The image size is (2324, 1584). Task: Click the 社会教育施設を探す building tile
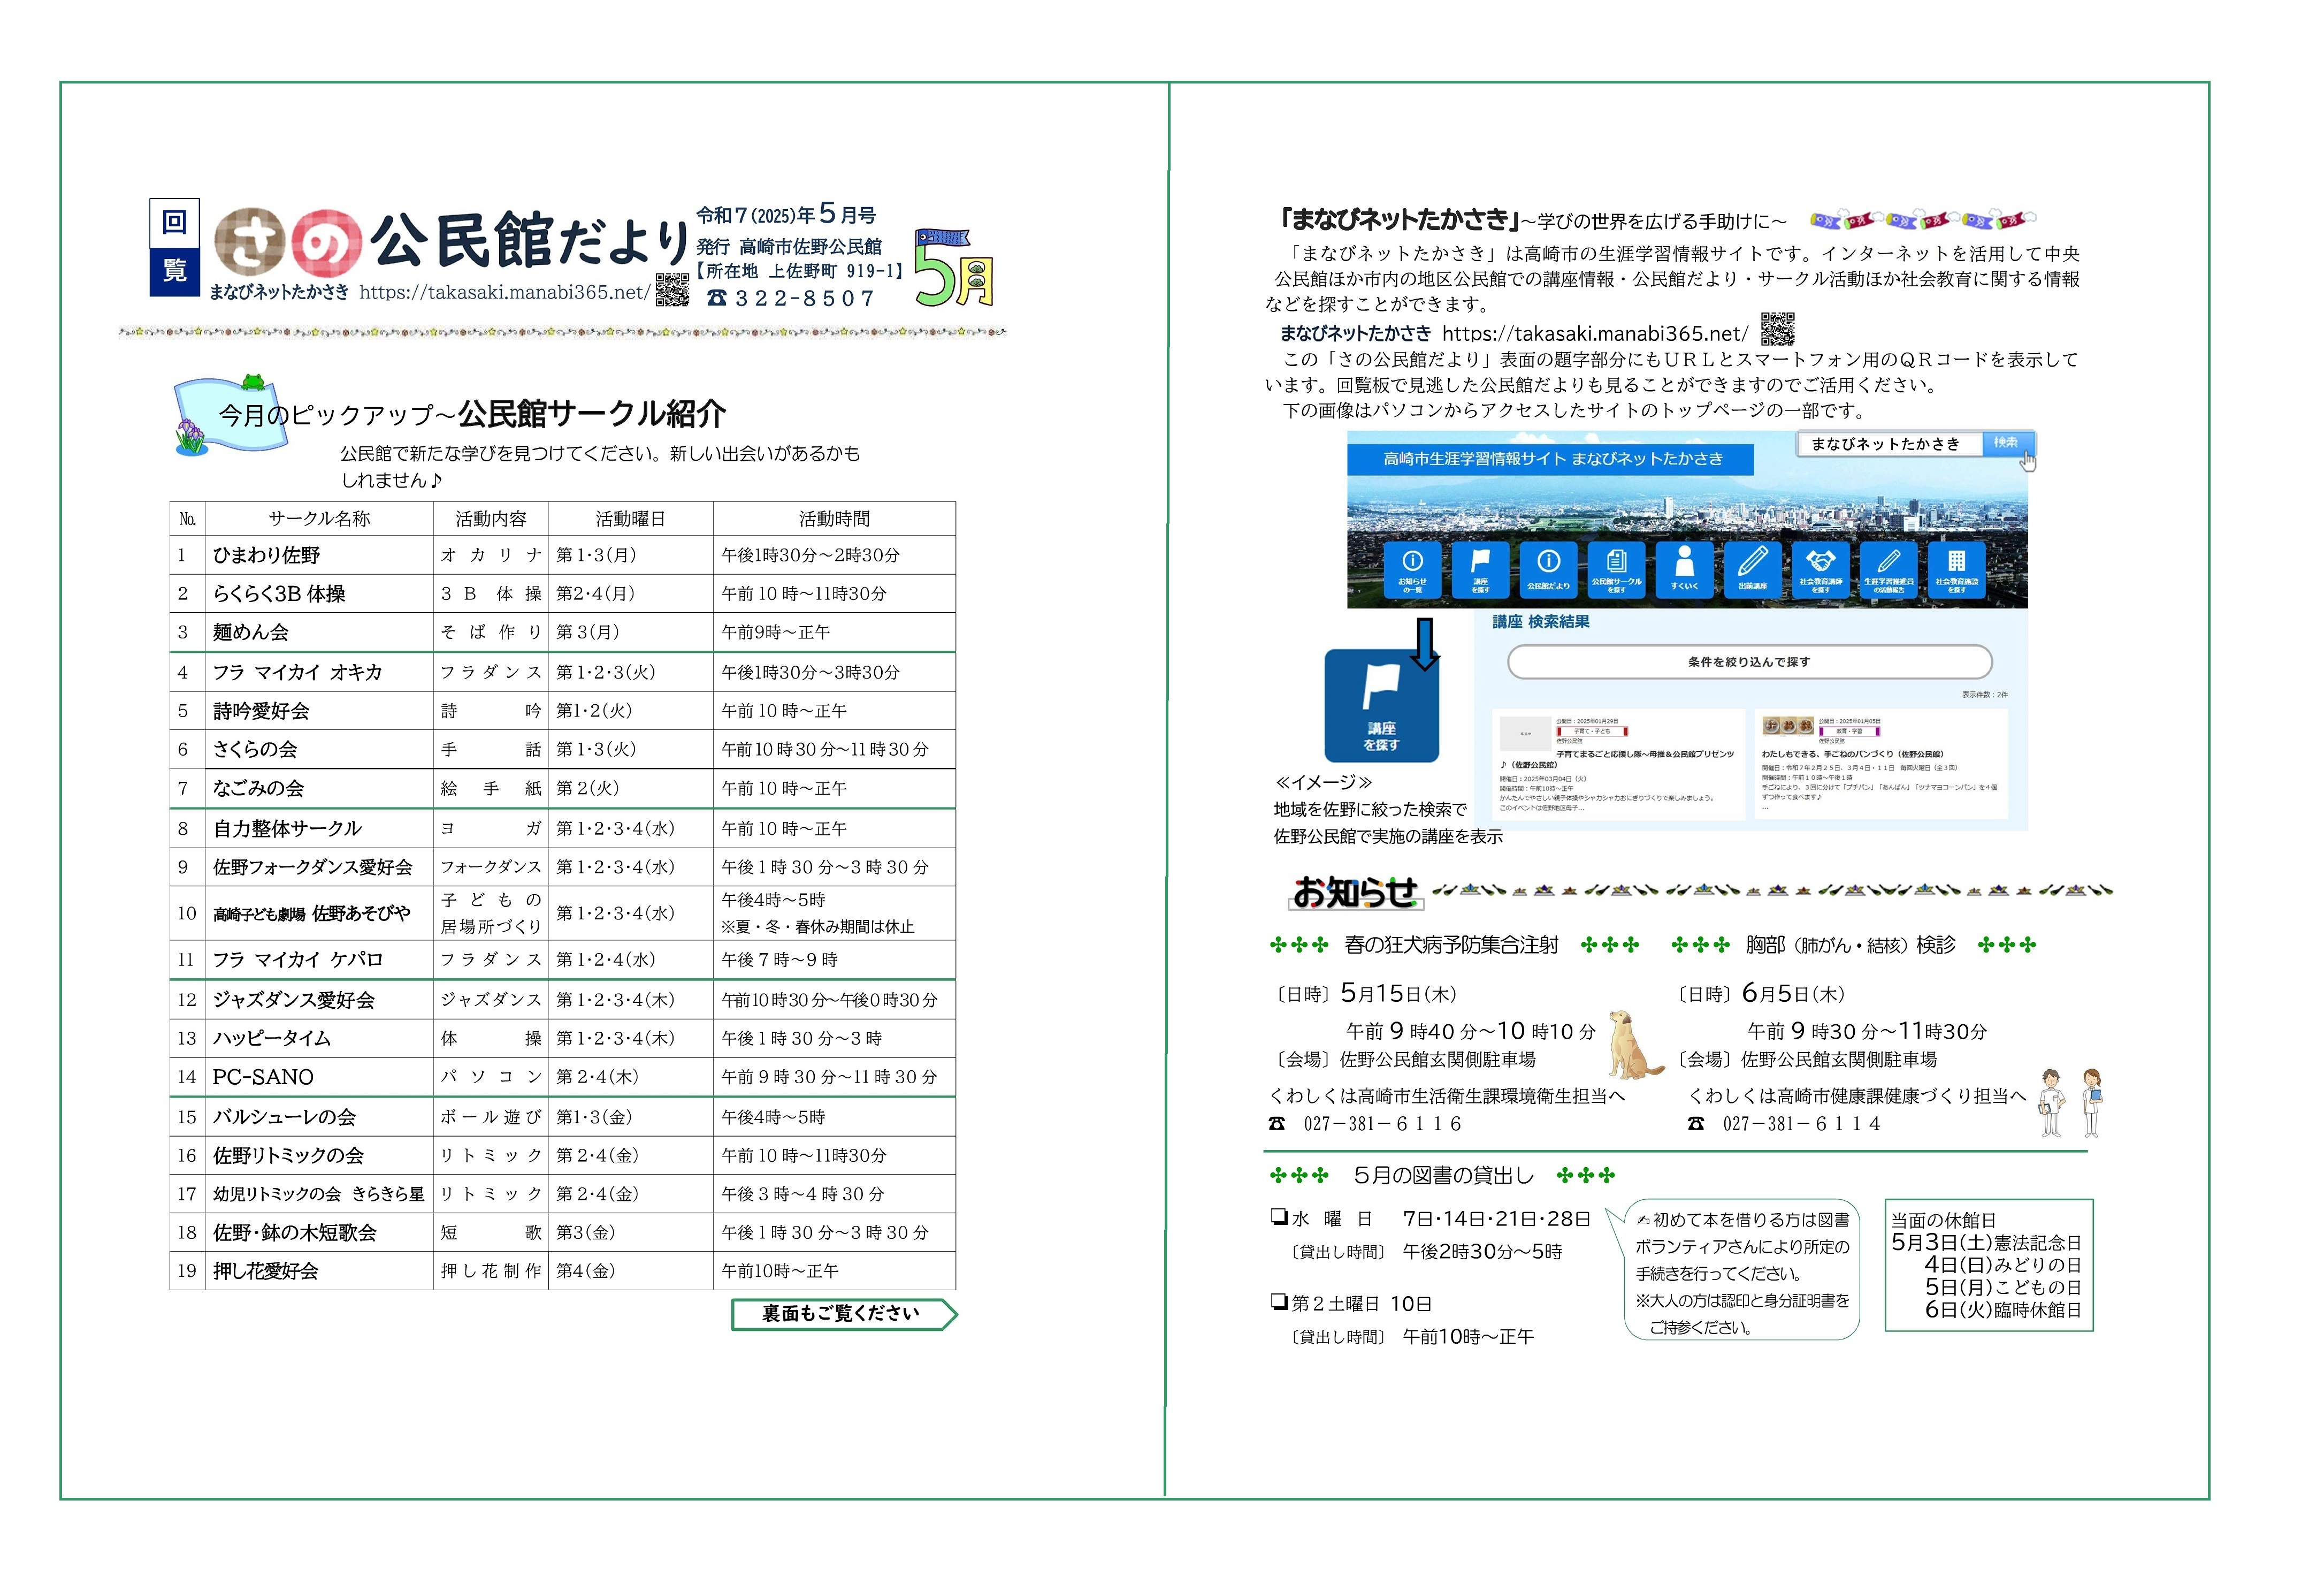(x=1956, y=569)
